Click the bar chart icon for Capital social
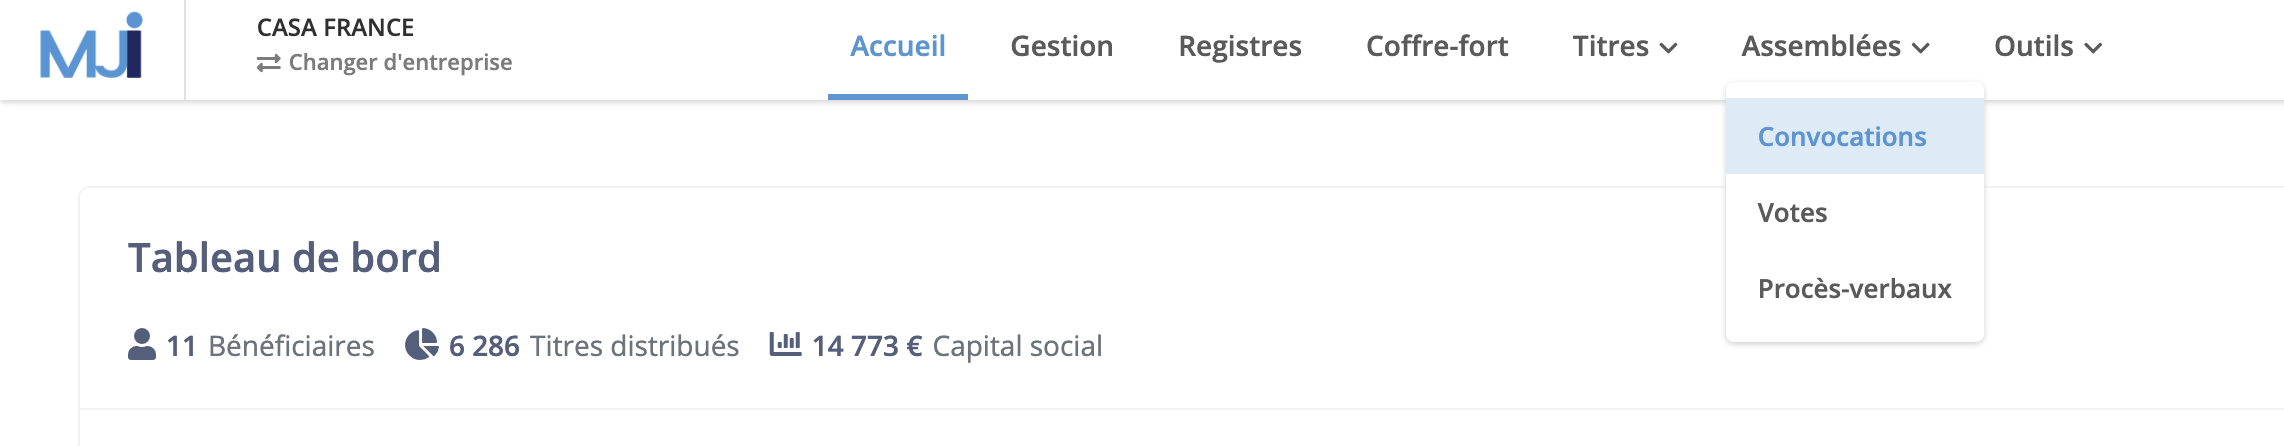Image resolution: width=2284 pixels, height=446 pixels. tap(785, 344)
